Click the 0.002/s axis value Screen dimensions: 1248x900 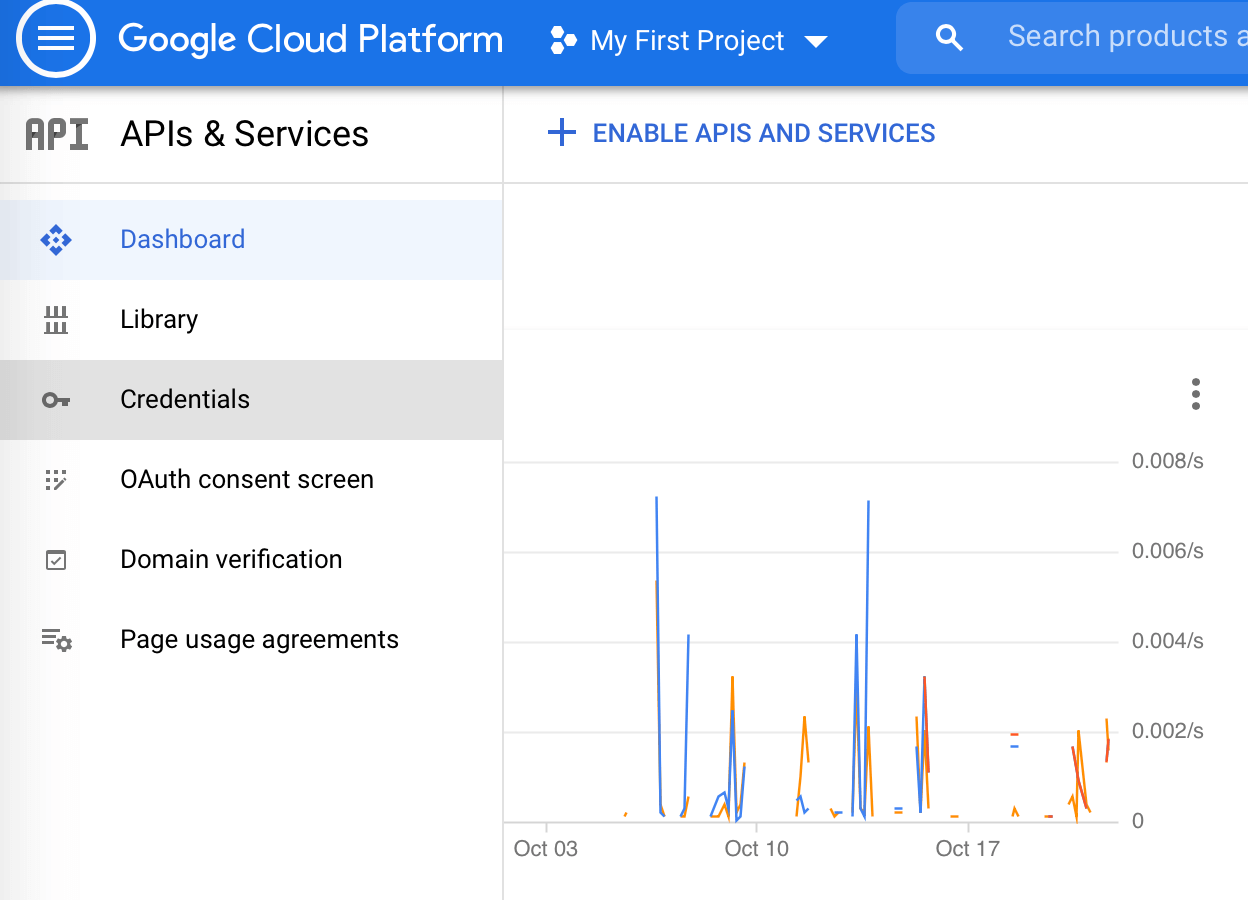coord(1168,731)
